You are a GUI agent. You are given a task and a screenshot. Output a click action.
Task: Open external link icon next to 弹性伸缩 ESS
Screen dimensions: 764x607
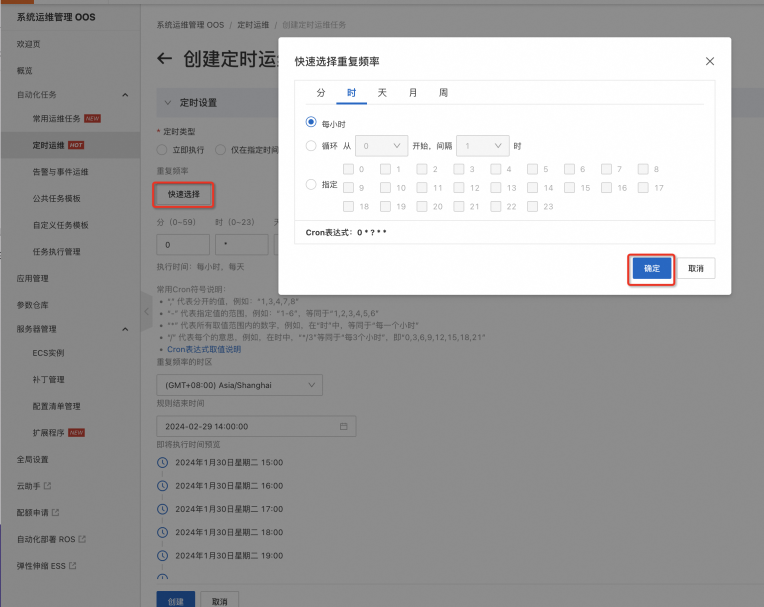(x=73, y=566)
